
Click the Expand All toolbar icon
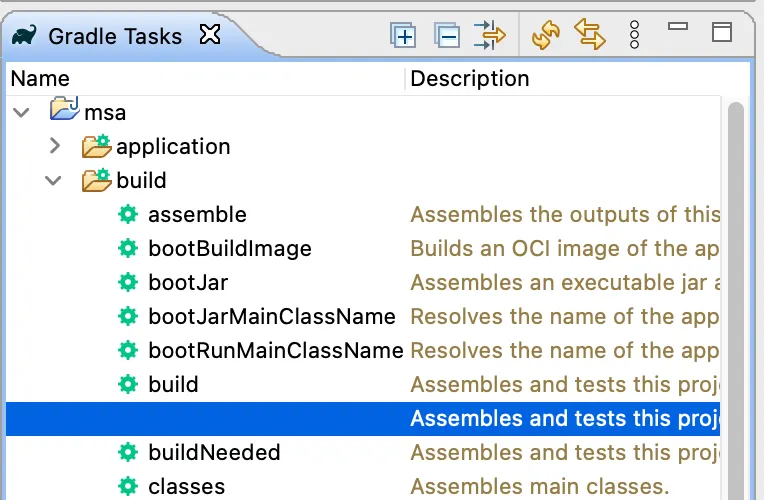click(402, 36)
